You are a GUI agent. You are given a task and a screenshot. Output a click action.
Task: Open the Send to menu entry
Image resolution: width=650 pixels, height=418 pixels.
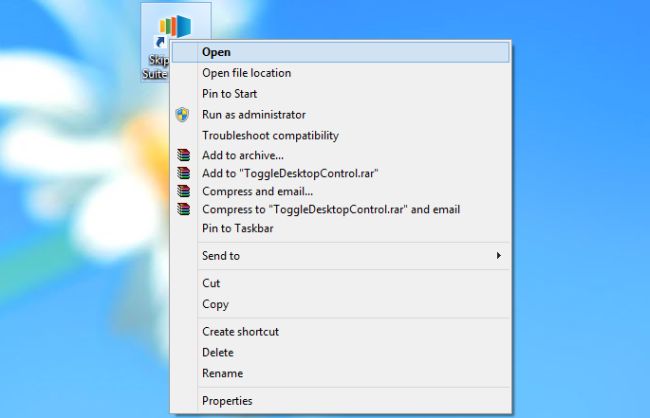(341, 256)
